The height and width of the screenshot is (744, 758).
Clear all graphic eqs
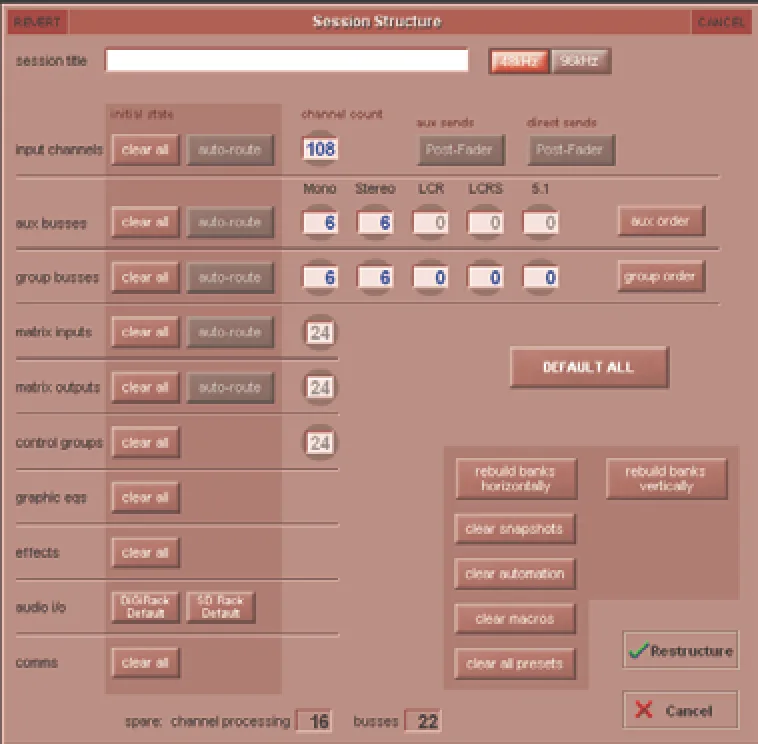tap(145, 497)
